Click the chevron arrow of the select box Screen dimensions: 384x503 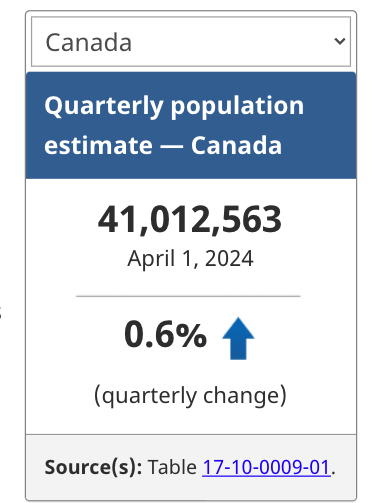pyautogui.click(x=340, y=41)
